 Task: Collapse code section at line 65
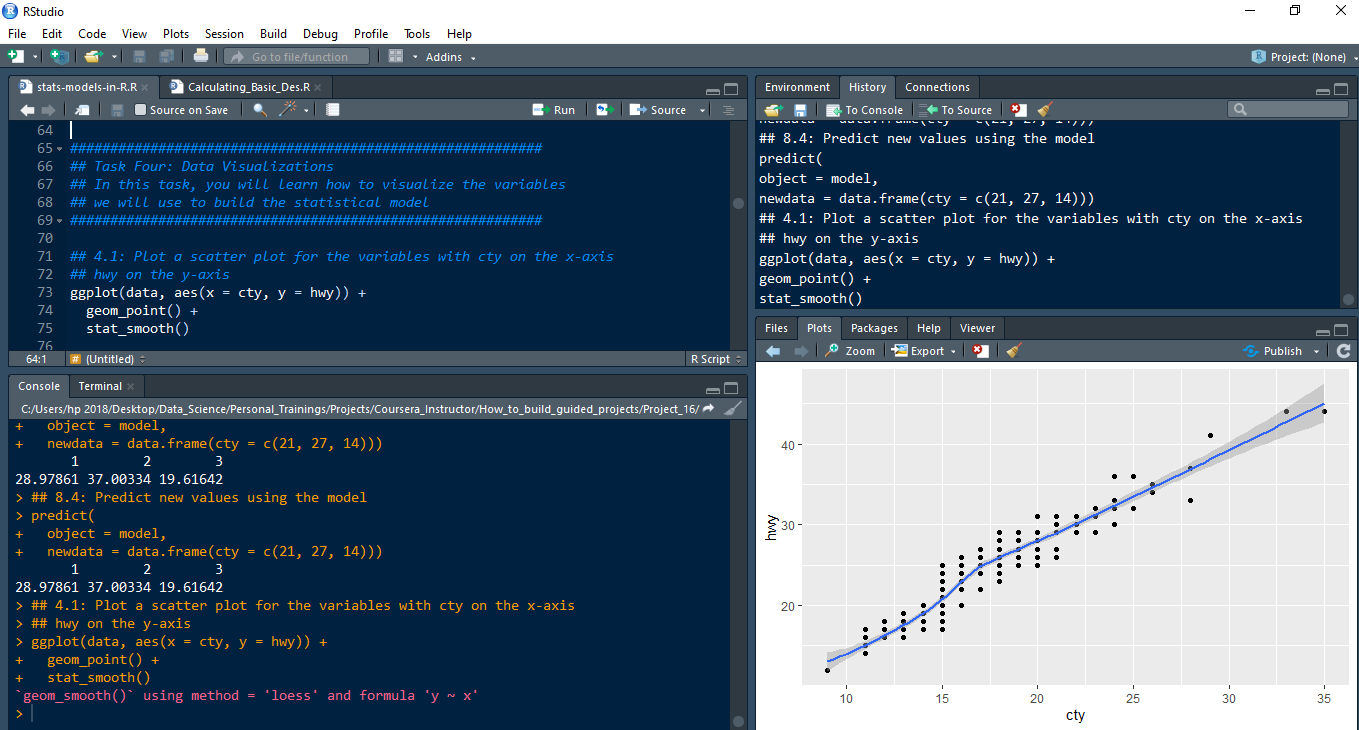(x=60, y=149)
